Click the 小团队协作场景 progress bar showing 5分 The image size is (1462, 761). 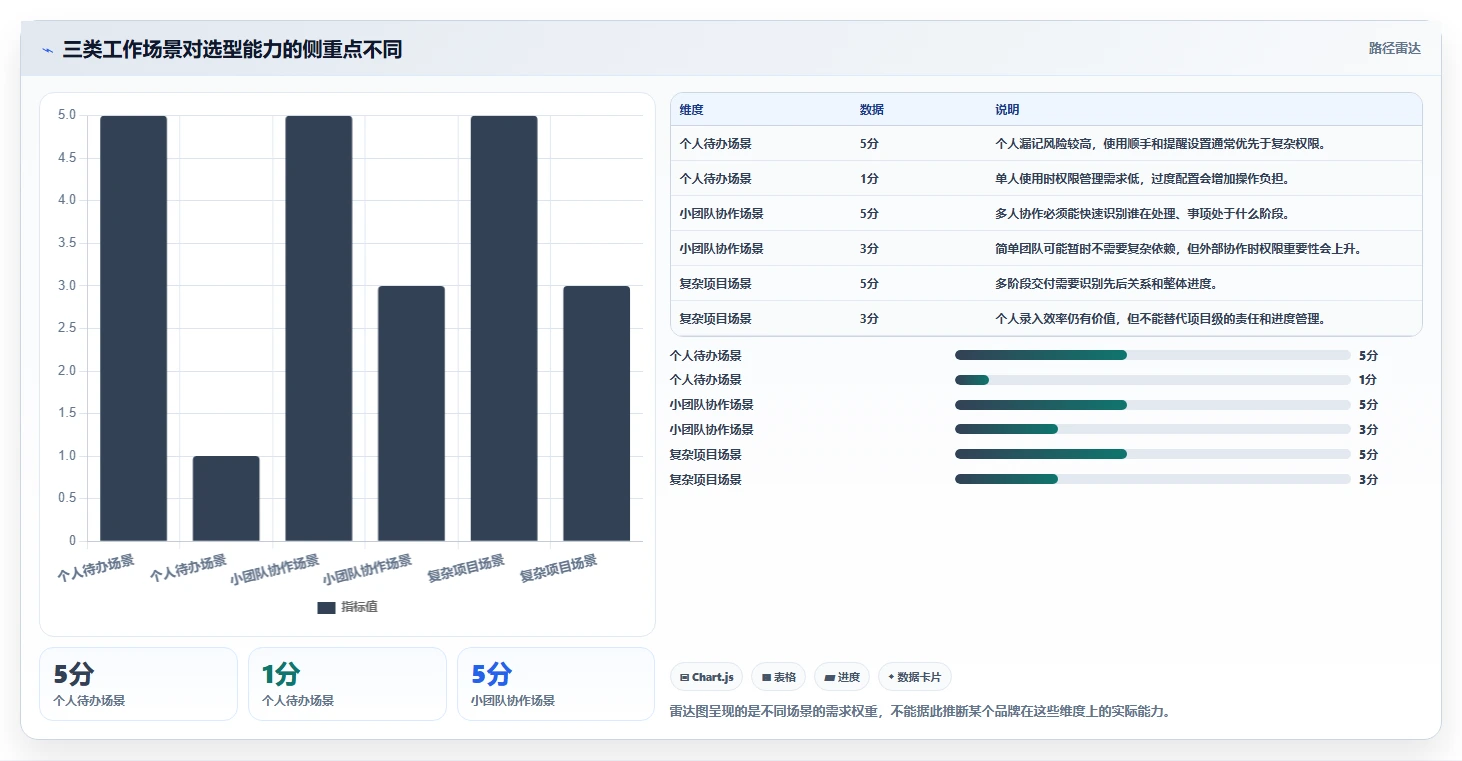[x=1153, y=405]
